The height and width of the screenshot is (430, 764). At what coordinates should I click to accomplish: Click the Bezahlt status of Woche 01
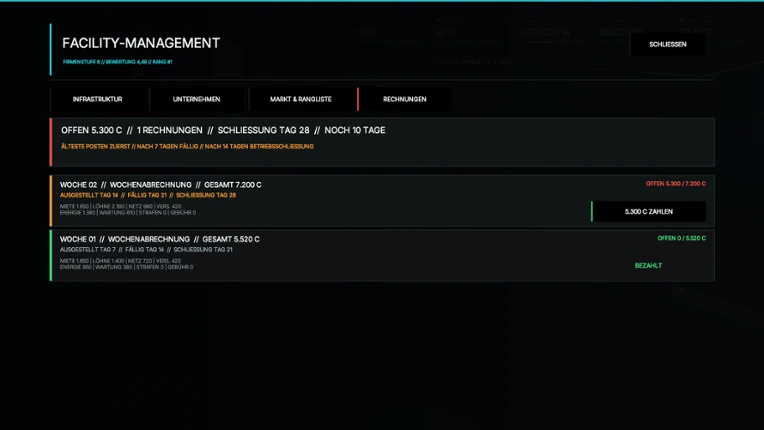648,266
